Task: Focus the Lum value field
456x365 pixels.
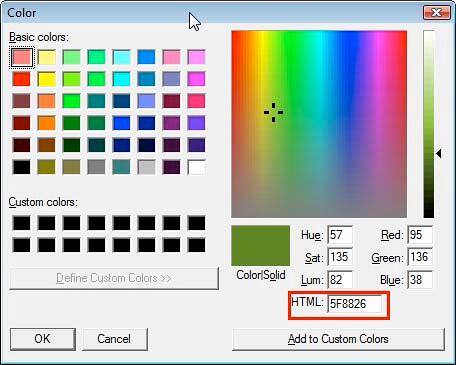Action: click(x=340, y=280)
